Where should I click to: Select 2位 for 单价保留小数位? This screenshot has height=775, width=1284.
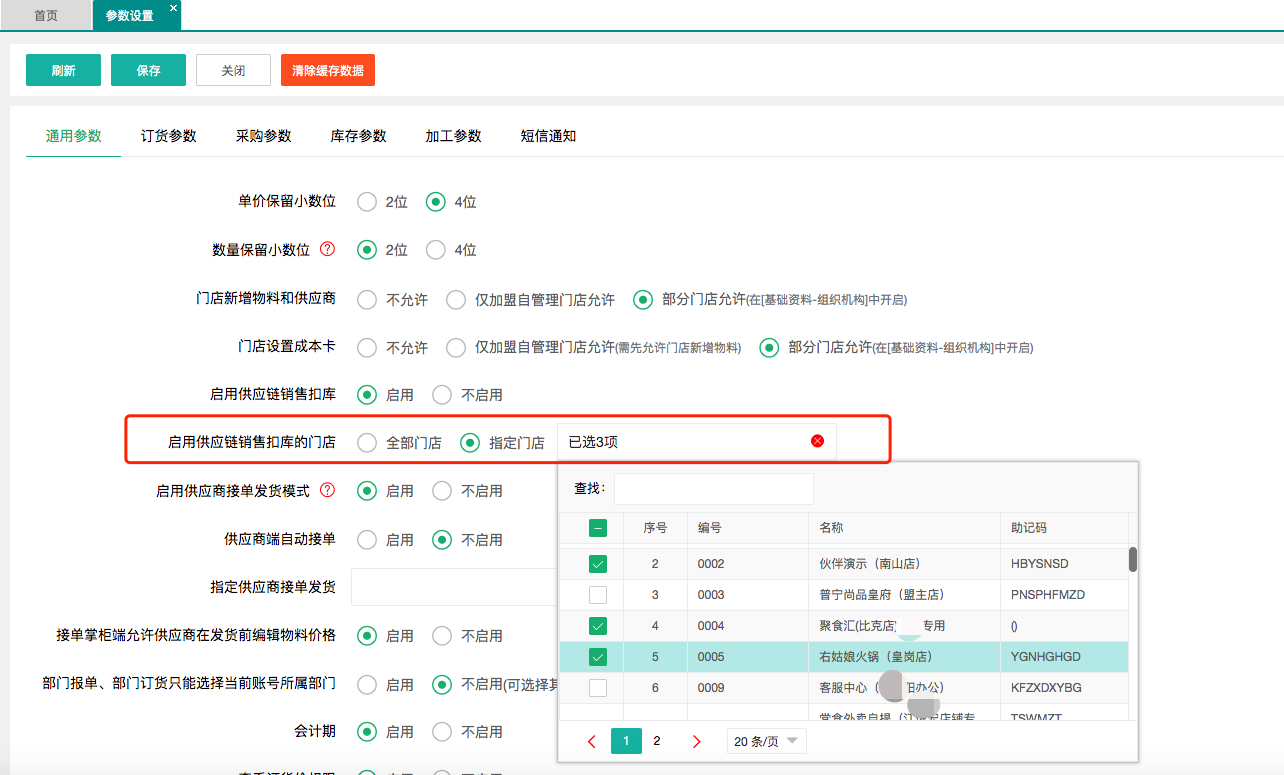367,201
